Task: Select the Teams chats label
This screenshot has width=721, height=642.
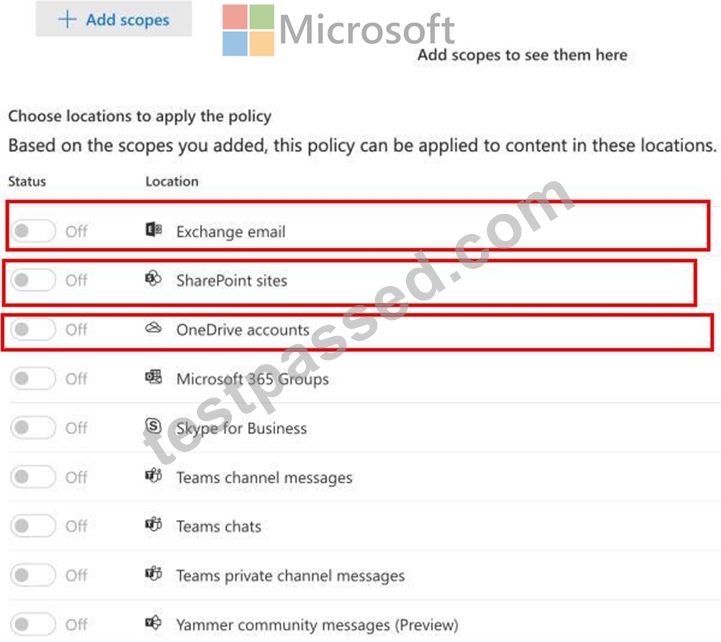Action: [219, 526]
